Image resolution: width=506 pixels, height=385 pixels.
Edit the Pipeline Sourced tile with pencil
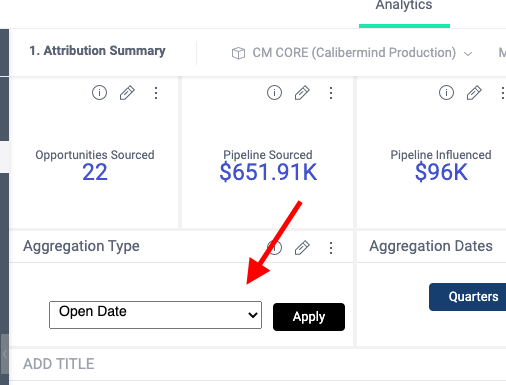[x=302, y=93]
